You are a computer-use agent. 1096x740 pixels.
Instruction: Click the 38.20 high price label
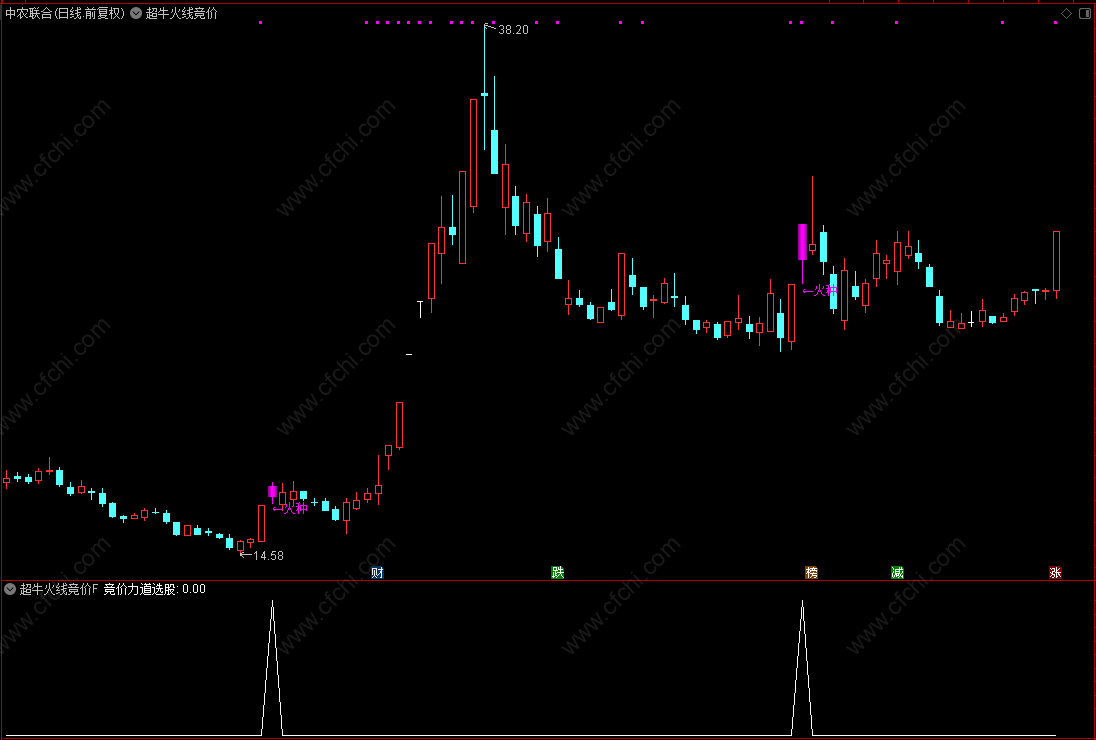[513, 30]
